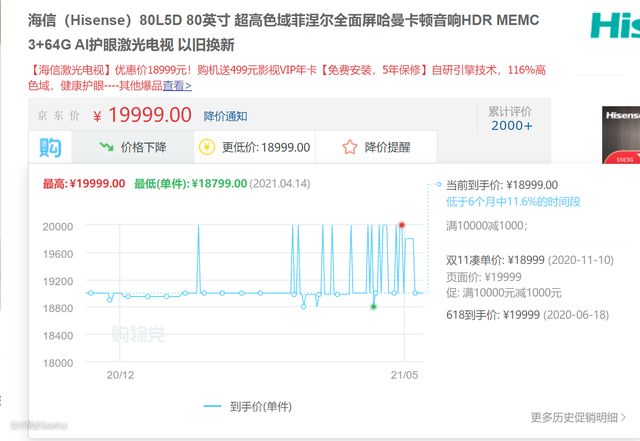The height and width of the screenshot is (441, 640).
Task: Click the yellow yen coin icon
Action: (x=207, y=147)
